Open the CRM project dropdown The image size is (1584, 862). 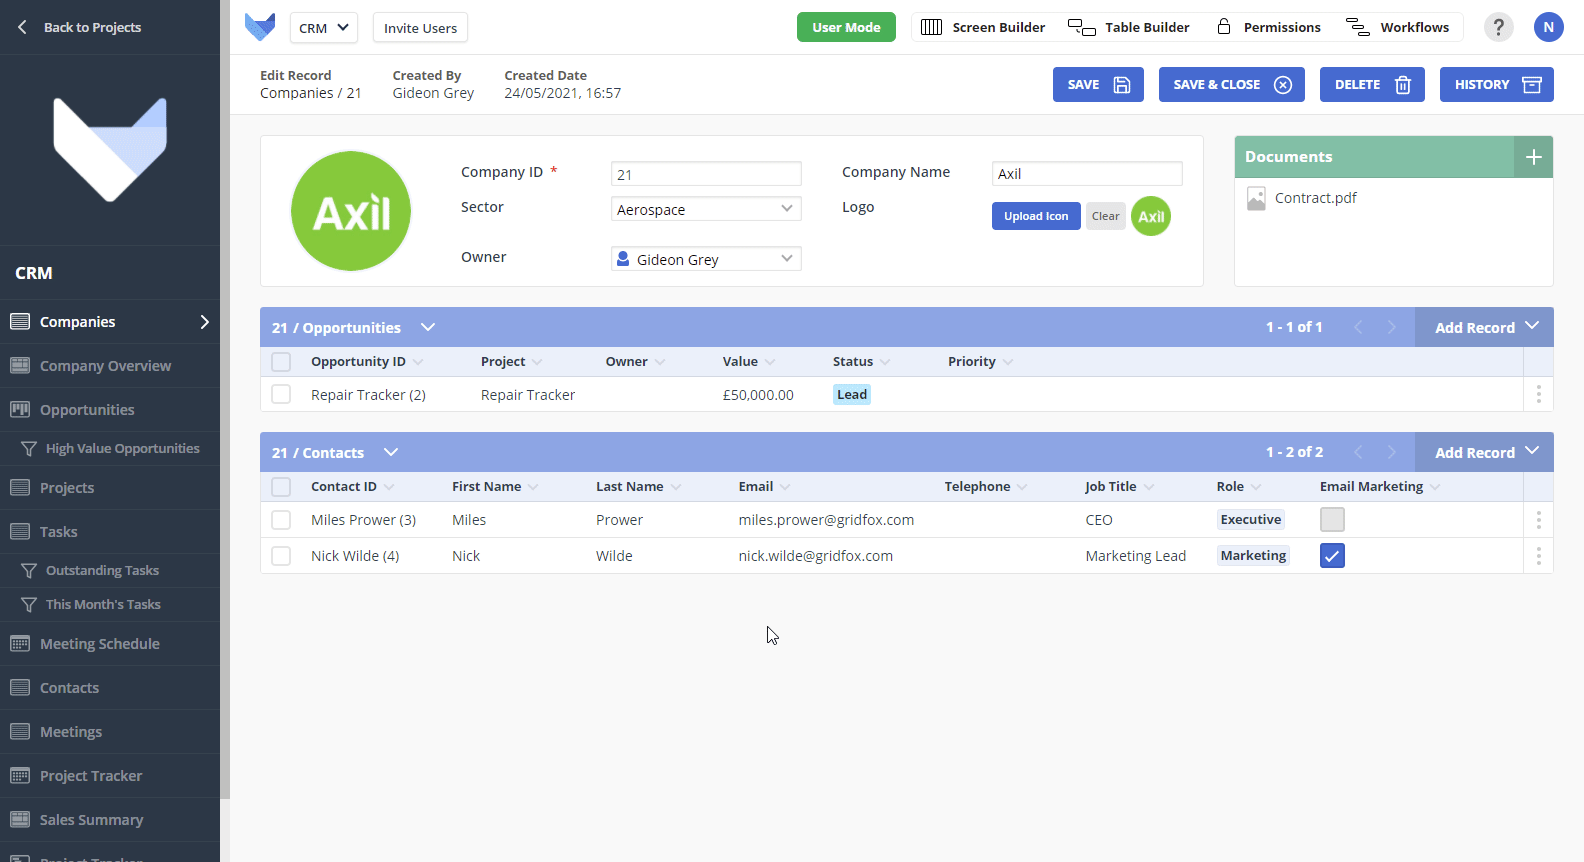pyautogui.click(x=324, y=28)
